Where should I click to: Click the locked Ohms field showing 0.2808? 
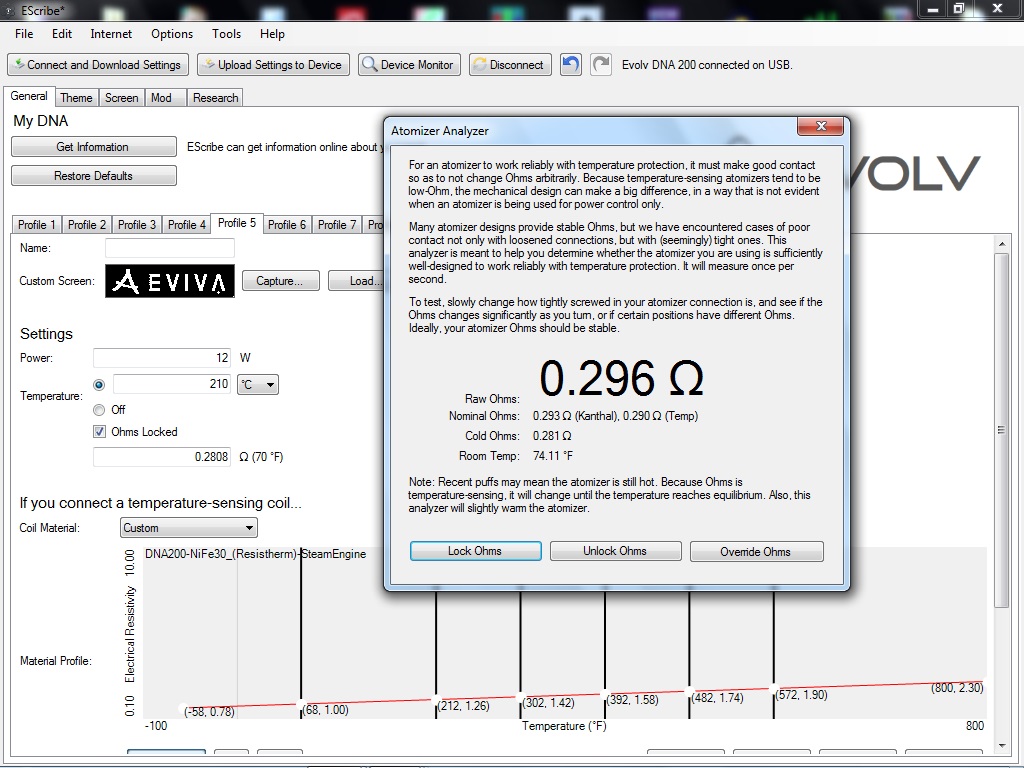pyautogui.click(x=162, y=456)
